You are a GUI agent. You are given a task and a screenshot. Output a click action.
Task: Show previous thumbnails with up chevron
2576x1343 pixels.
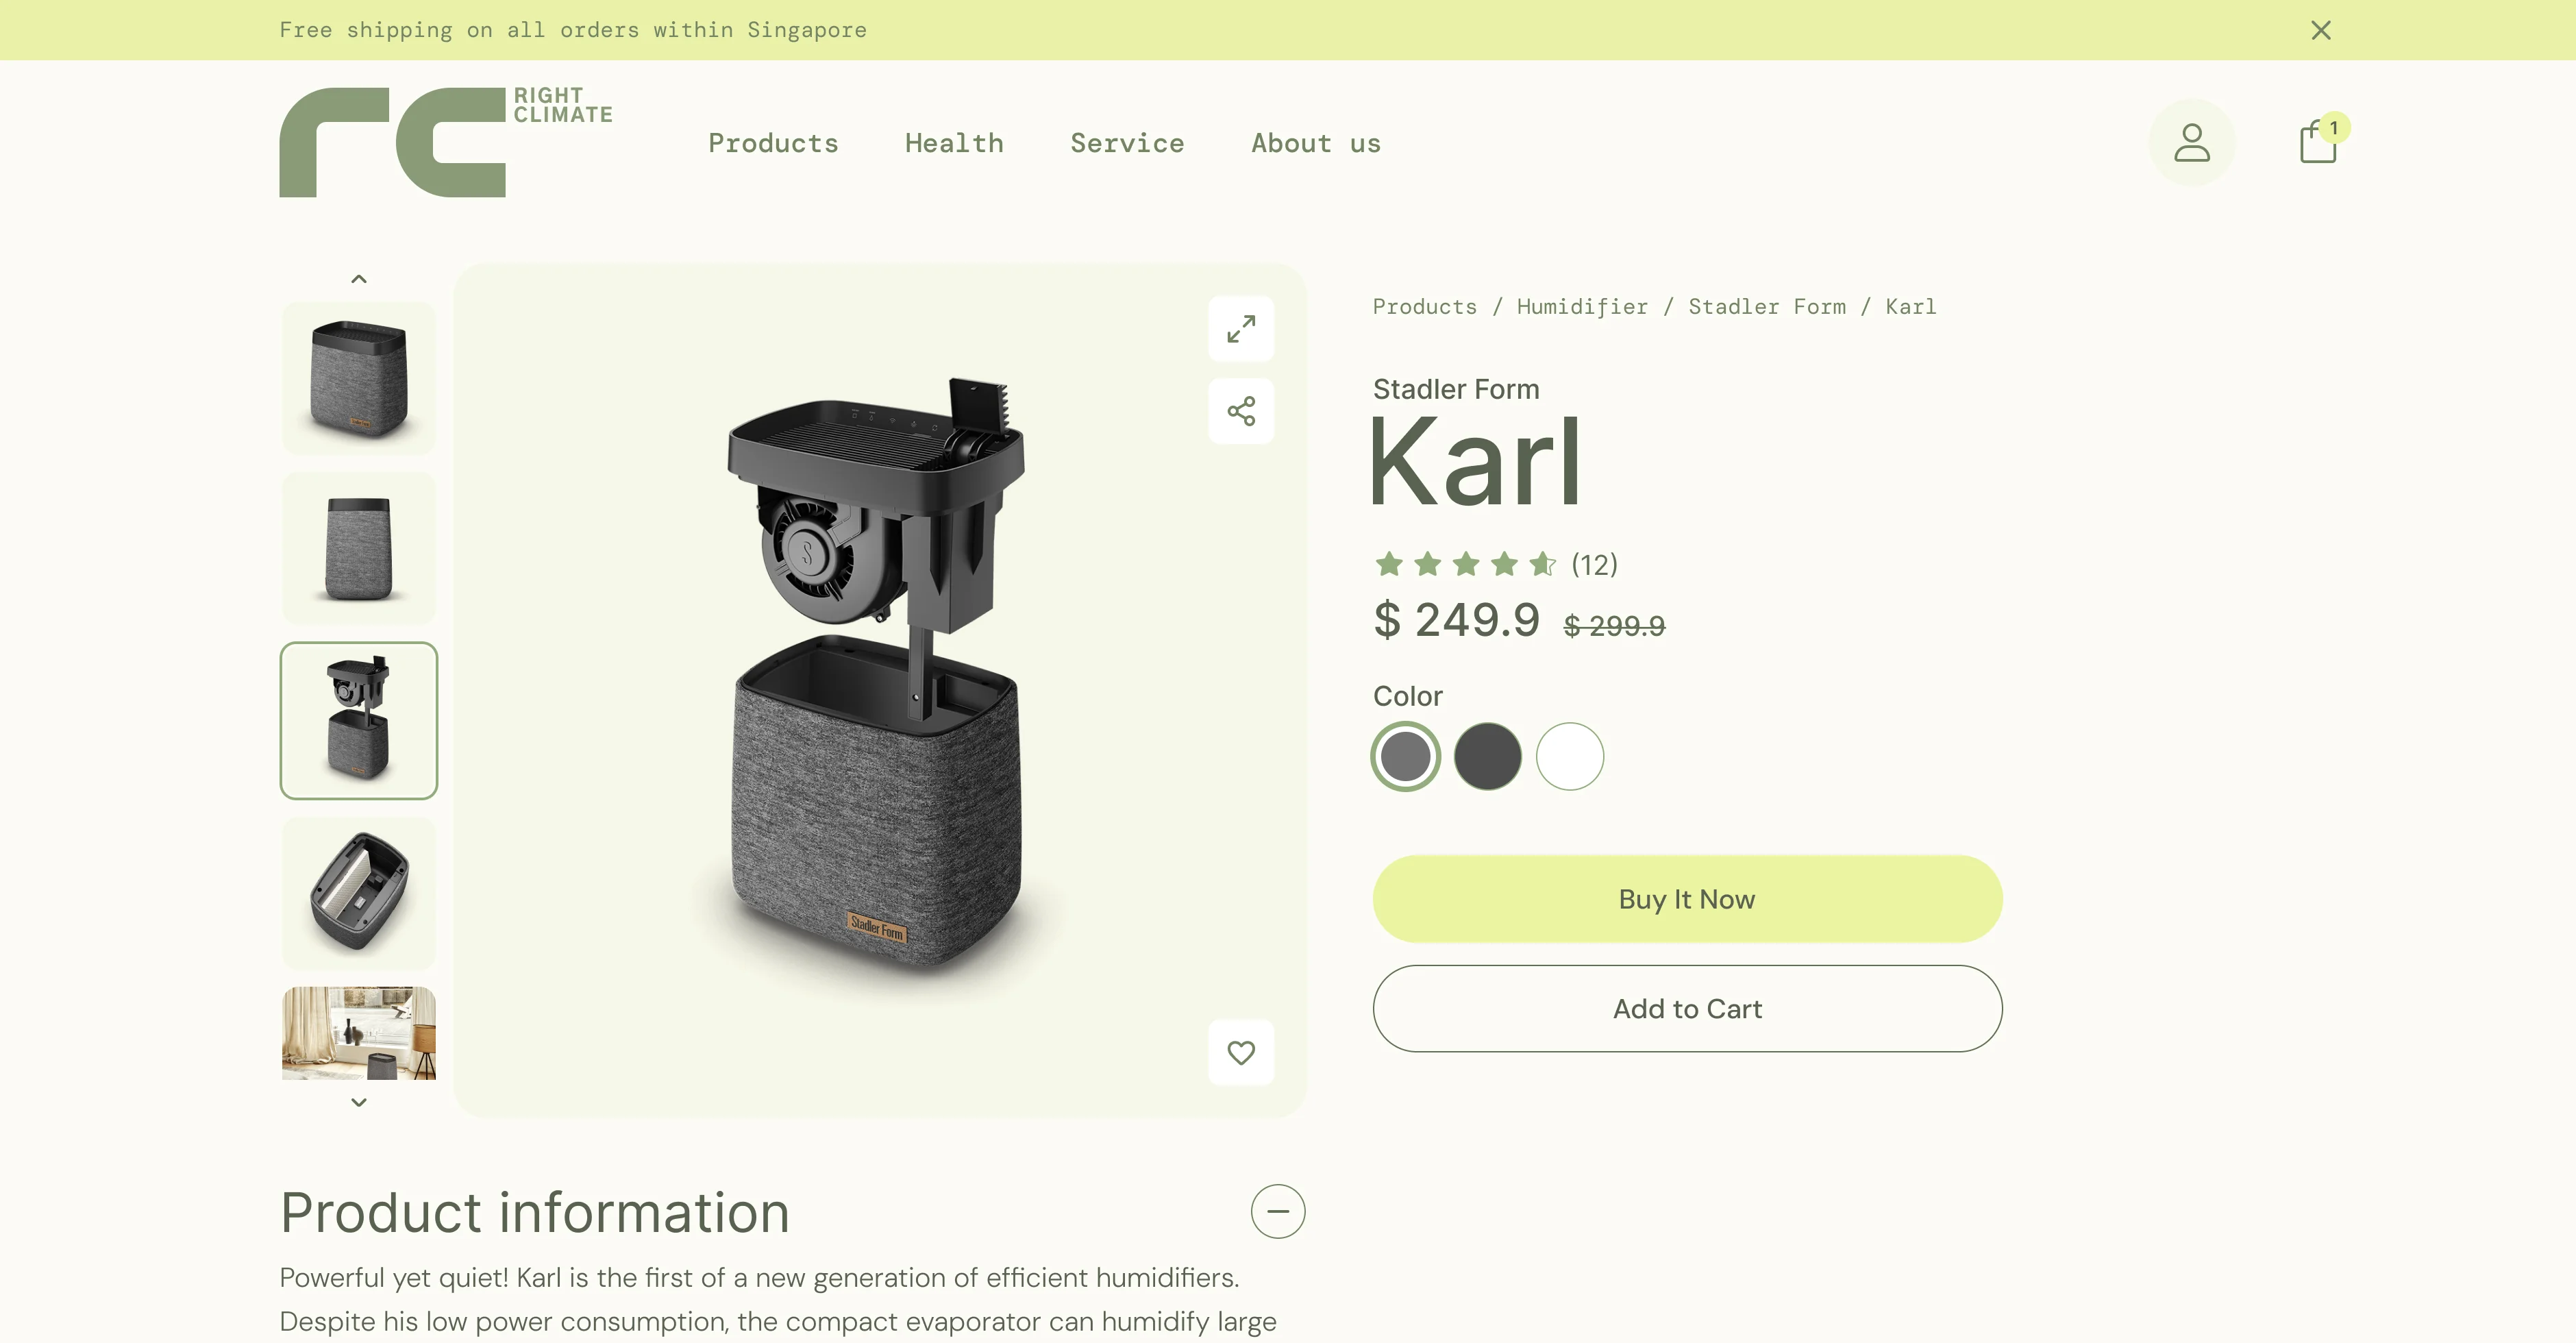click(x=359, y=279)
